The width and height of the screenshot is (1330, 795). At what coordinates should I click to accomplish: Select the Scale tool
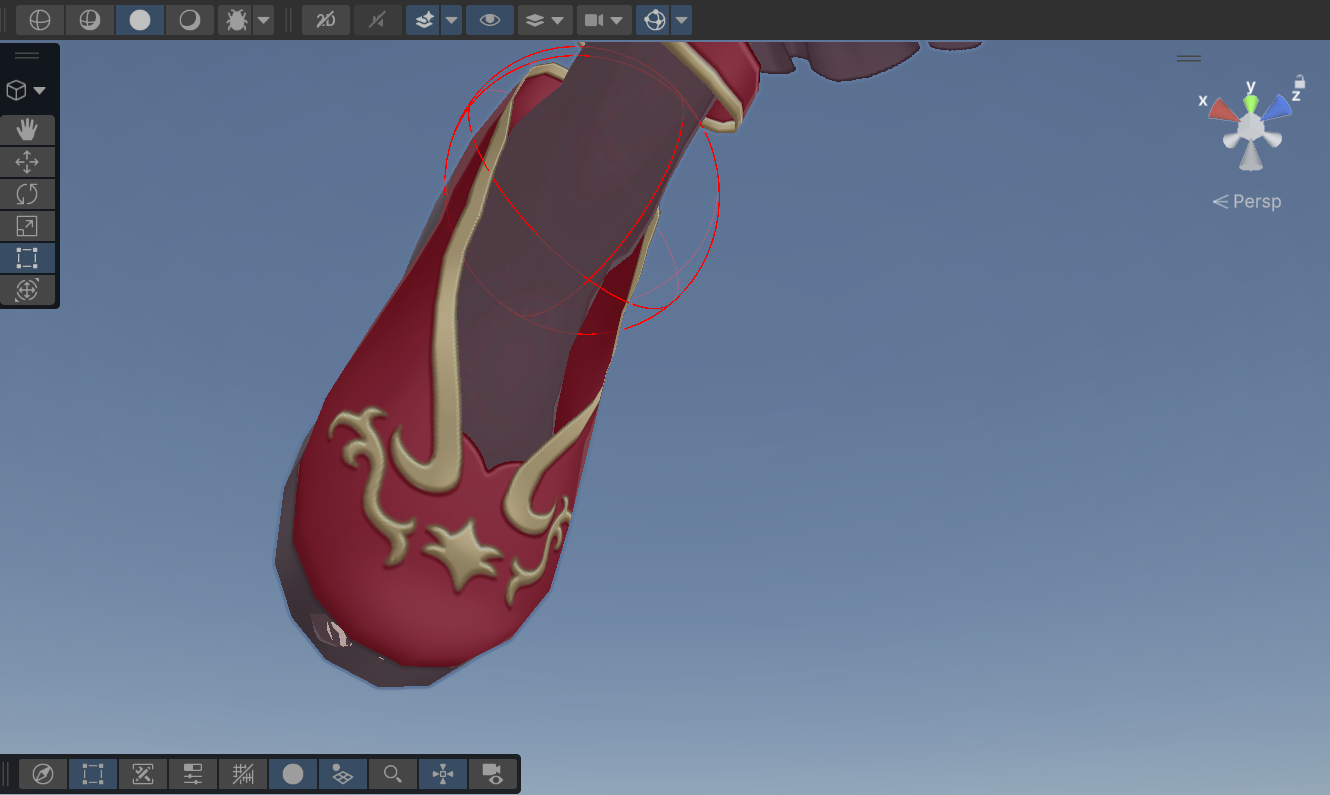coord(27,226)
